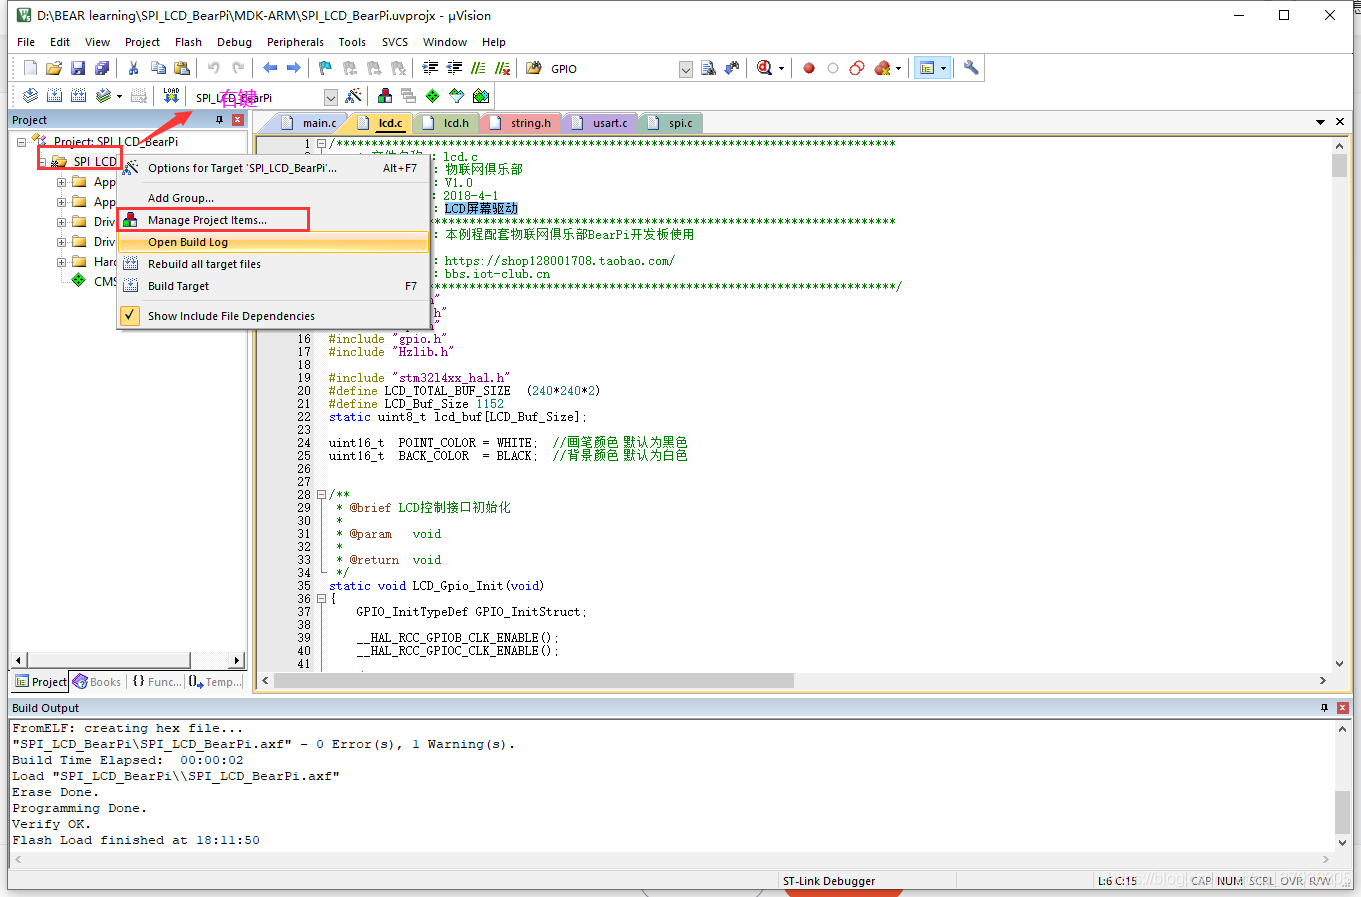Choose Add Group... from context menu
1361x897 pixels.
point(273,198)
